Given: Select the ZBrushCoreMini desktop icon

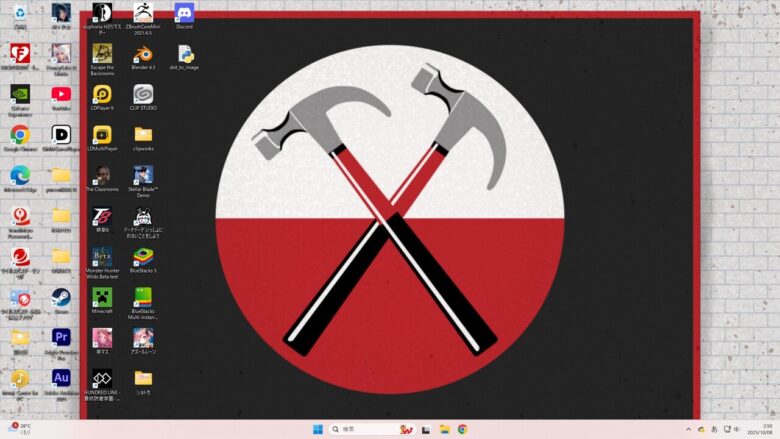Looking at the screenshot, I should coord(143,13).
